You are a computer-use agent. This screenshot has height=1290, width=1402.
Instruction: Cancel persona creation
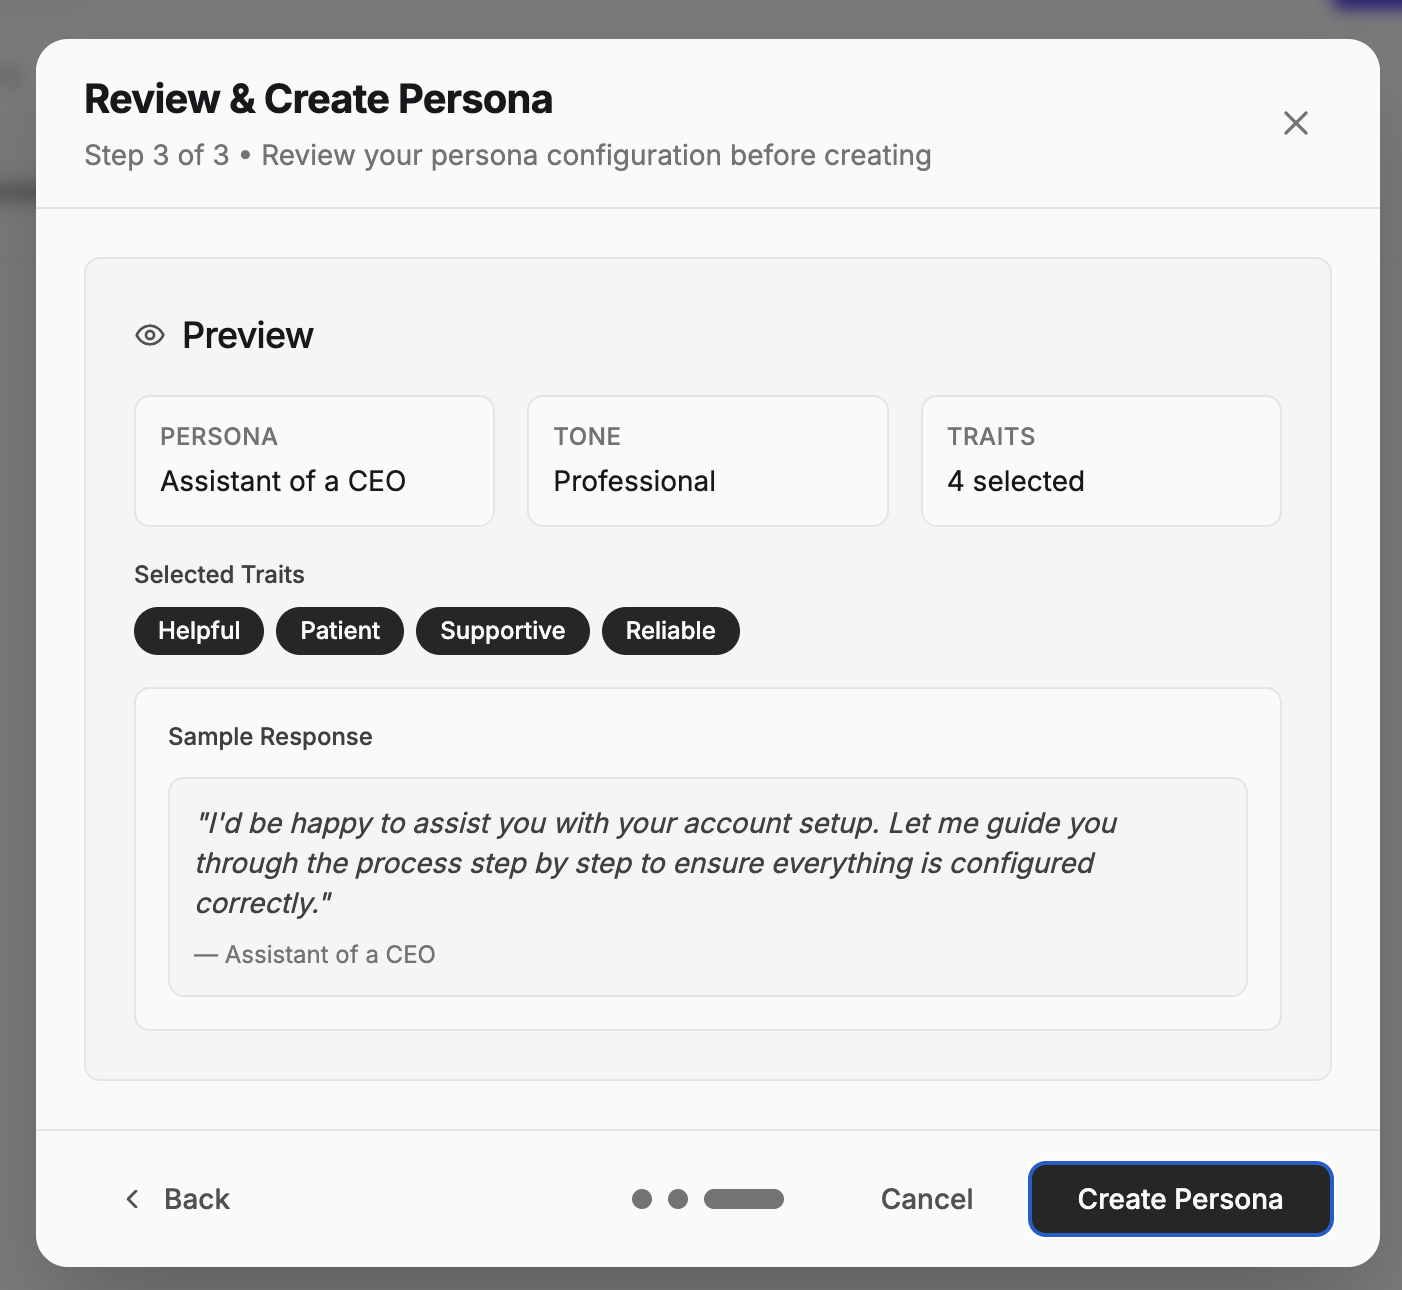[x=926, y=1198]
